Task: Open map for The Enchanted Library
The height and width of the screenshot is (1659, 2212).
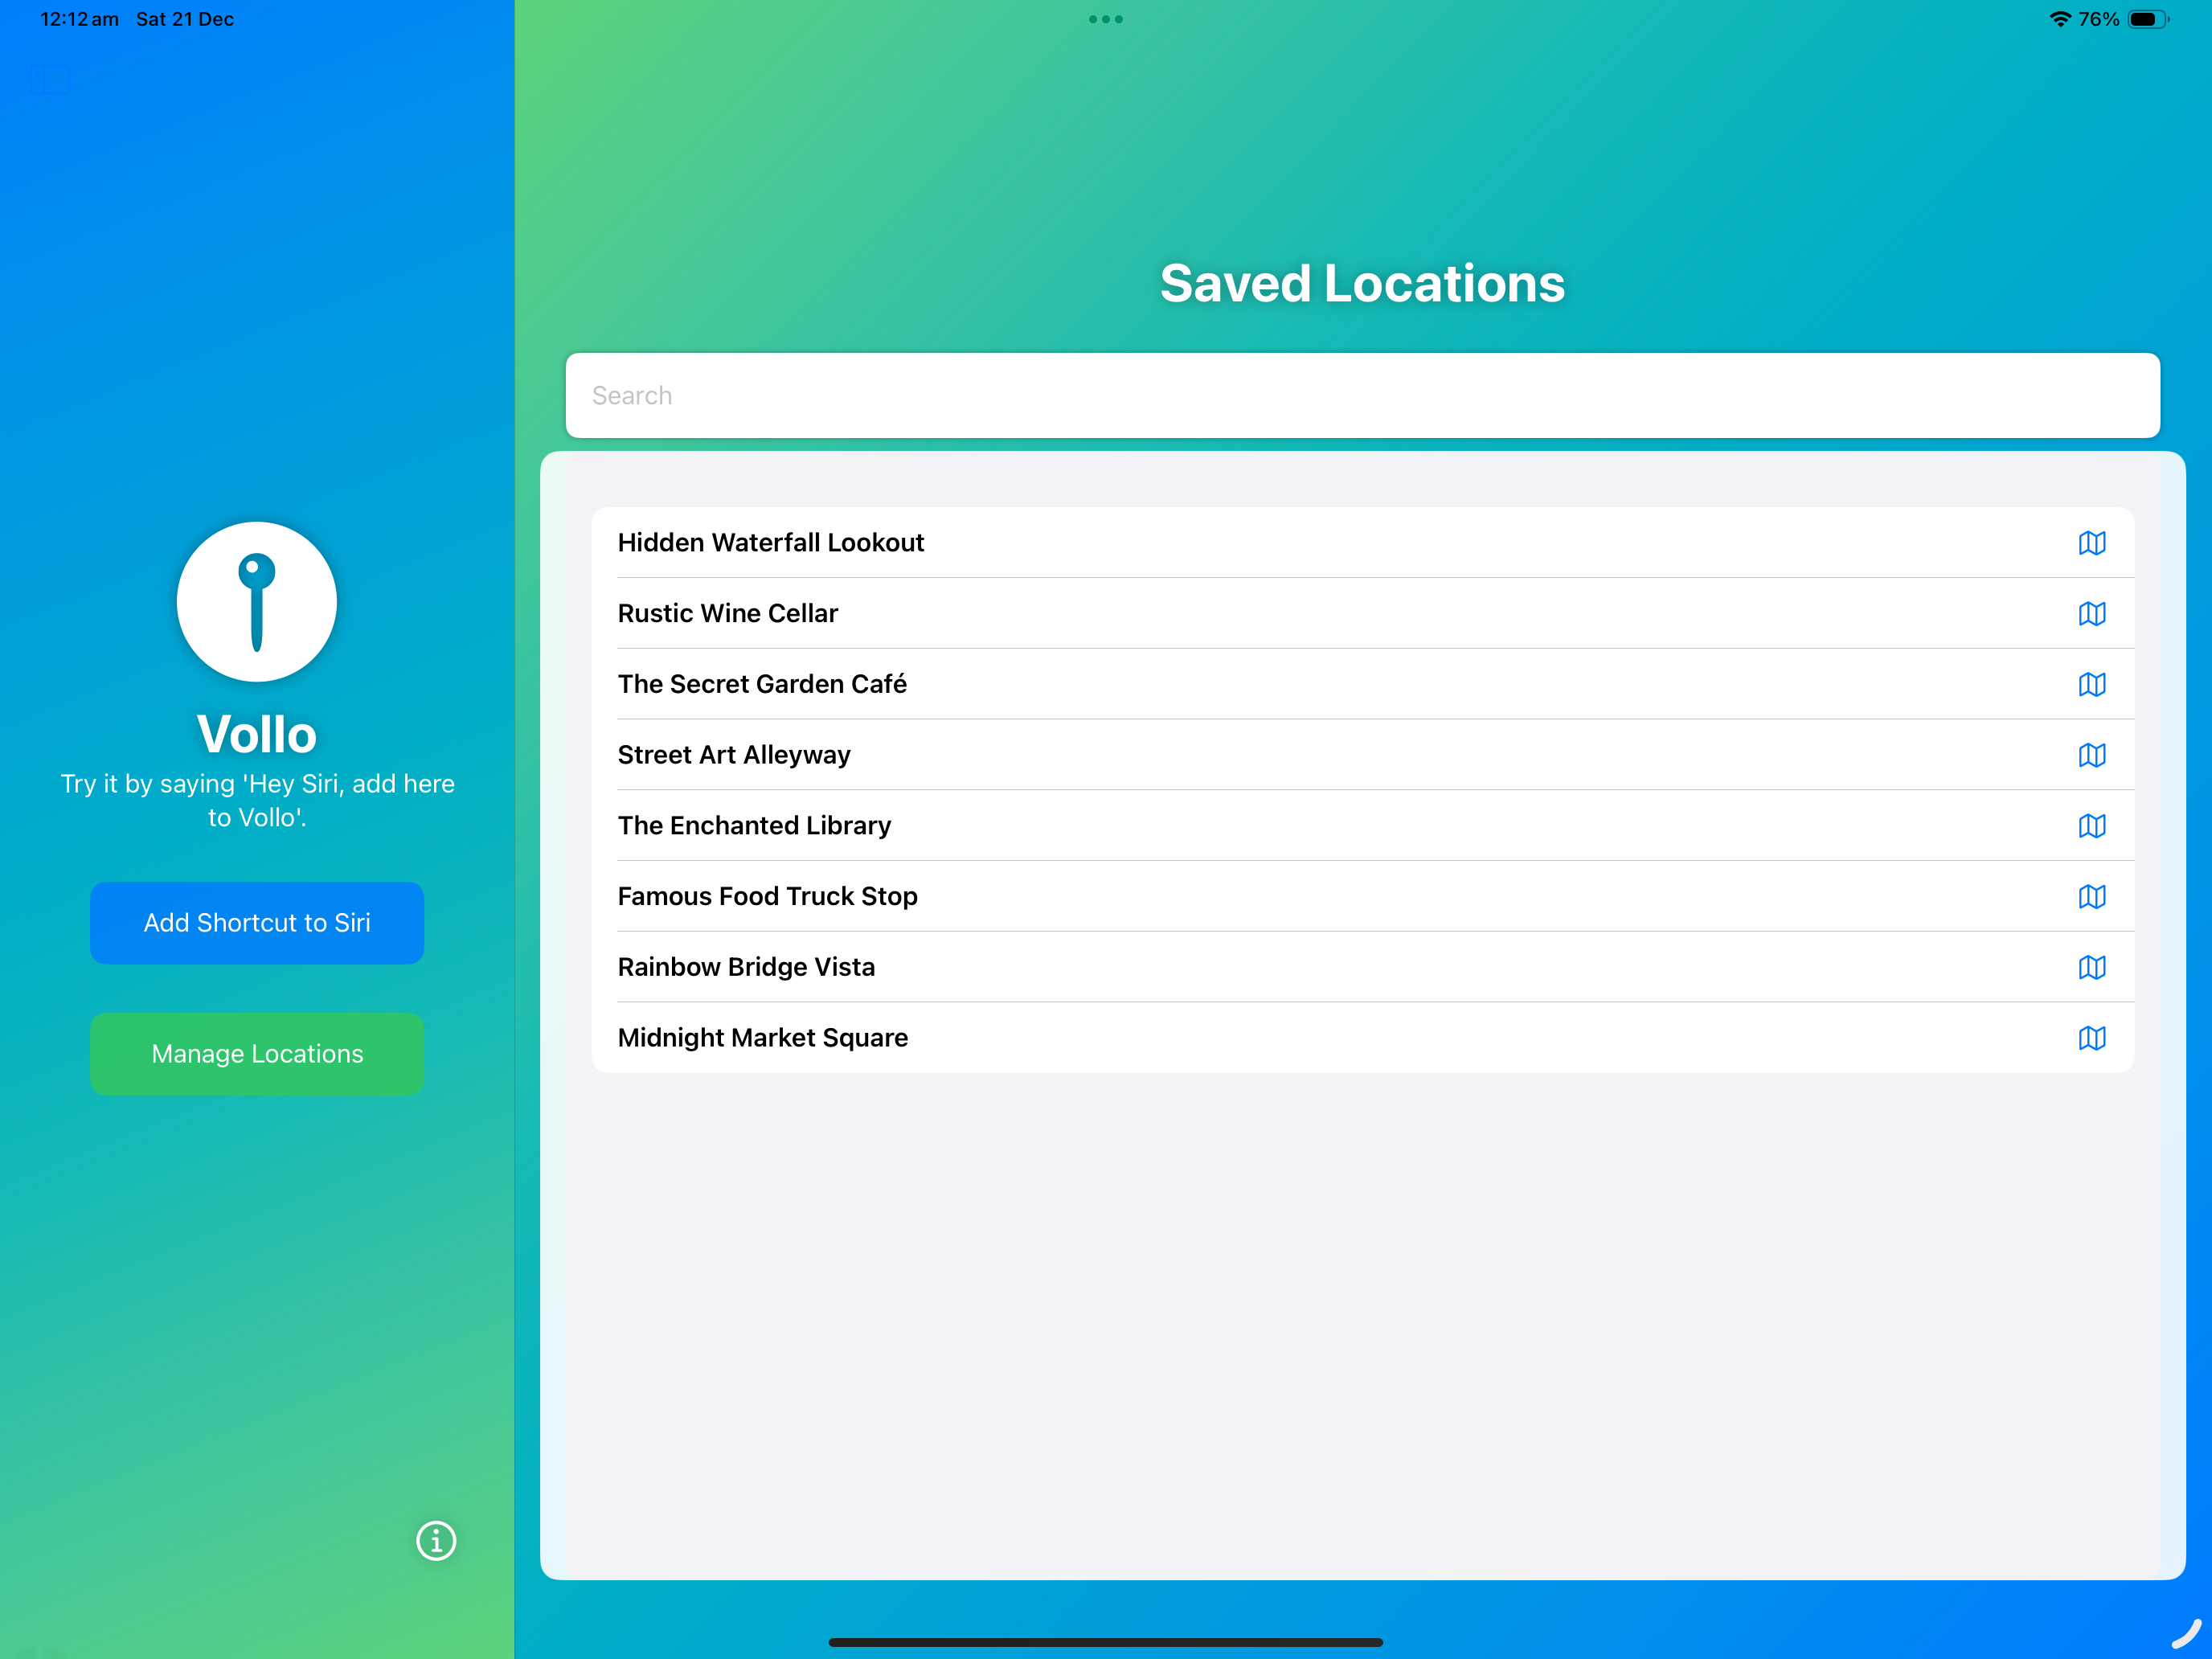Action: [2091, 825]
